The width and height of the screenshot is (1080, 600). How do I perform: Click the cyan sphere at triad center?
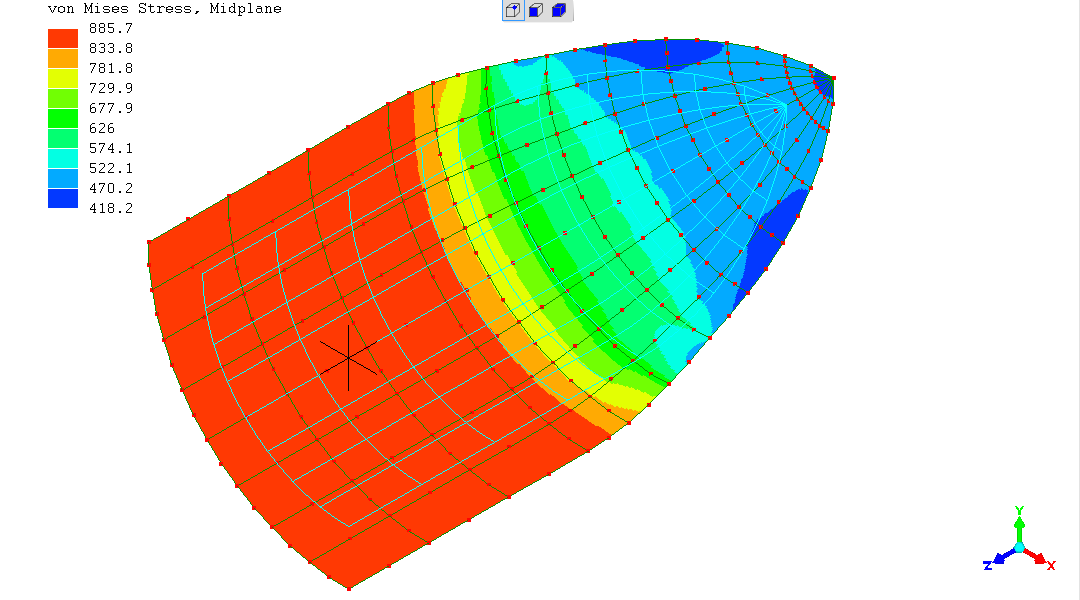coord(1019,547)
